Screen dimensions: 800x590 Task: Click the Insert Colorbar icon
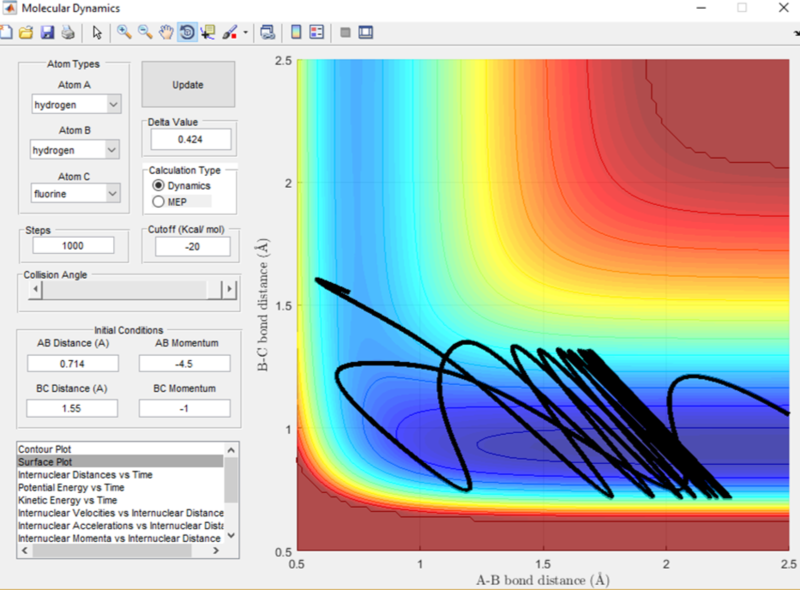point(296,32)
